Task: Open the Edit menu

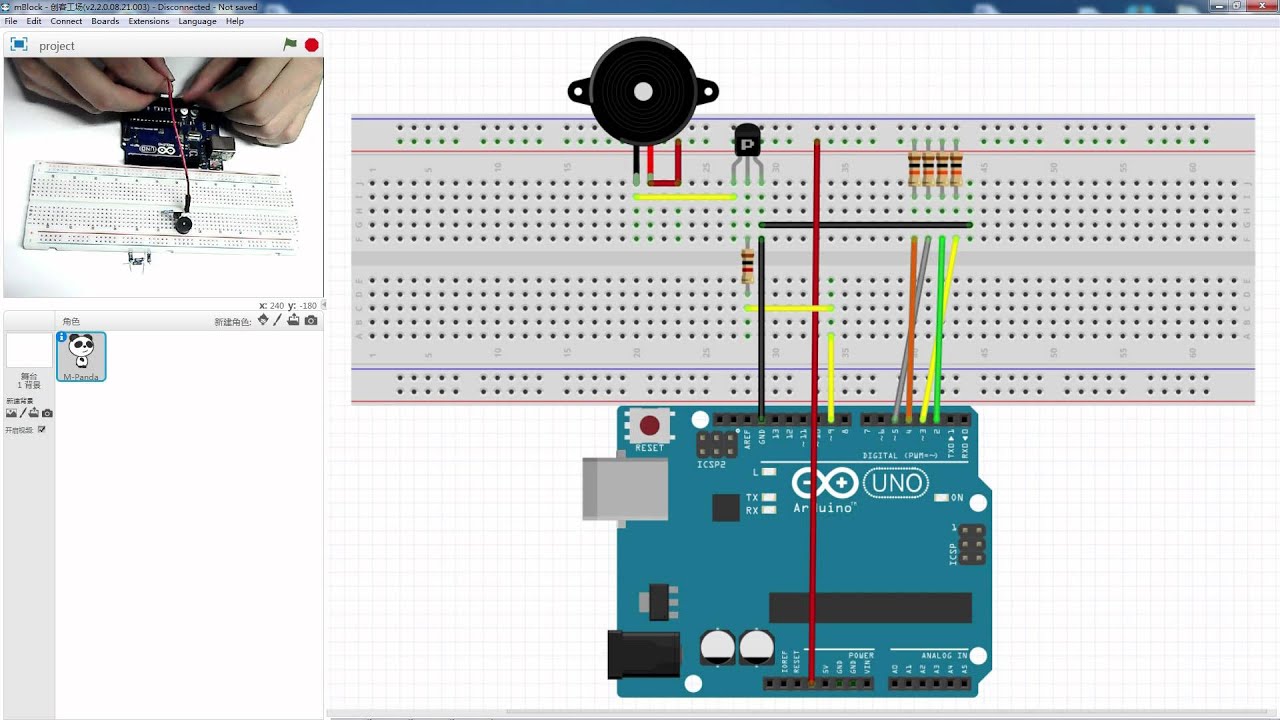Action: point(34,21)
